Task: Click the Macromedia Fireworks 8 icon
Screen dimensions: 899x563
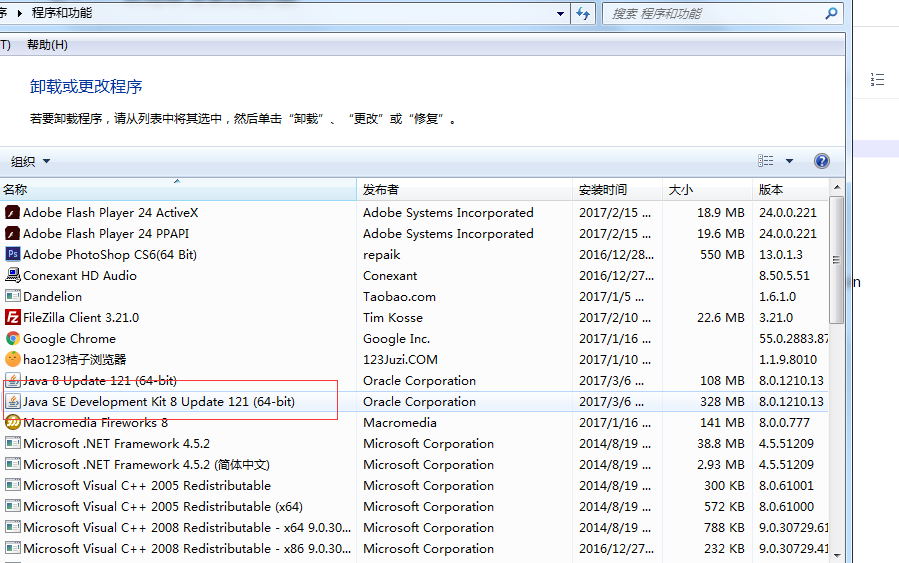Action: [x=13, y=423]
